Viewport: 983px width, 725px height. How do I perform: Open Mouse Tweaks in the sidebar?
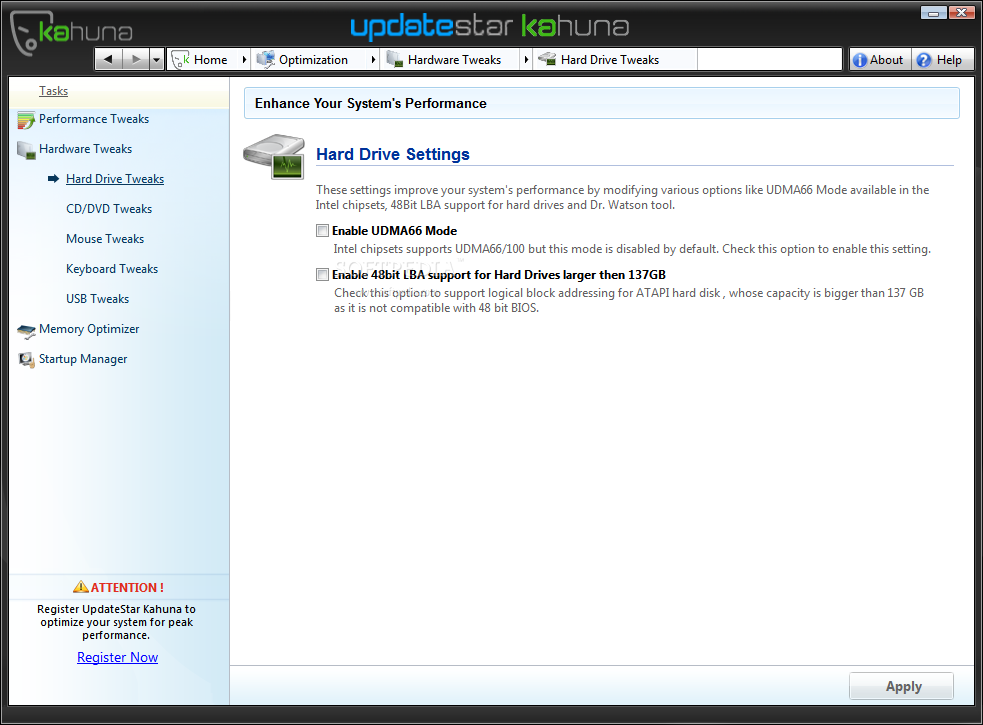coord(105,239)
